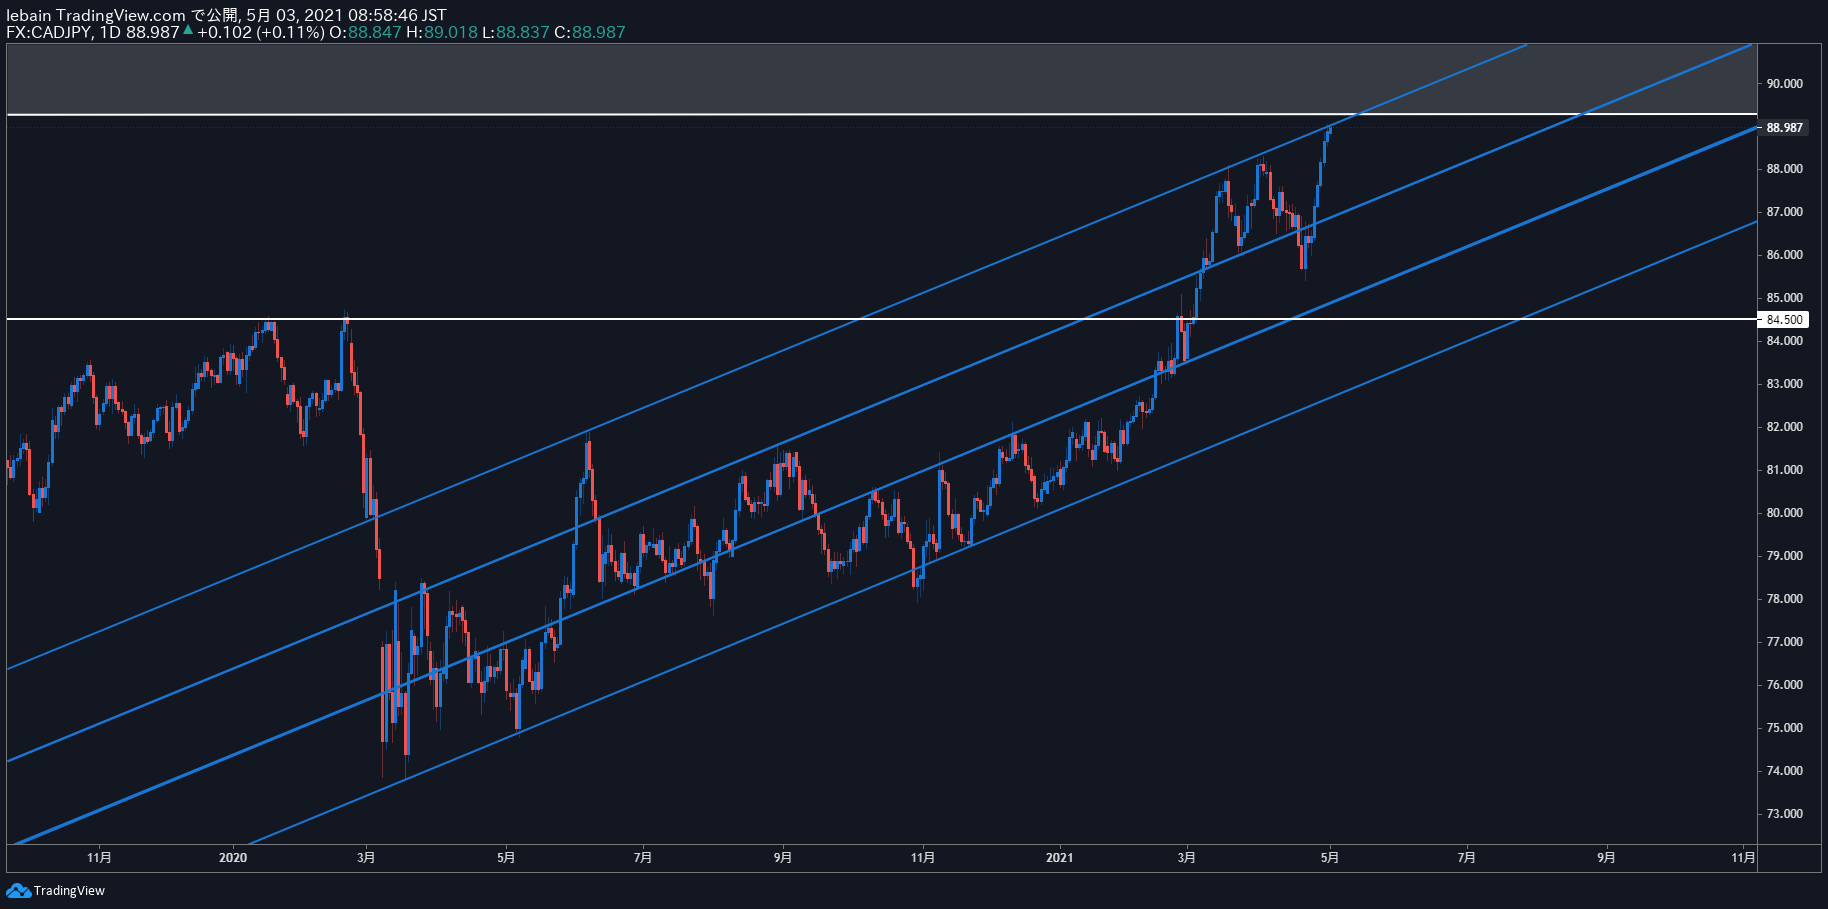This screenshot has height=909, width=1828.
Task: Click the high value H:89.018
Action: coord(441,32)
